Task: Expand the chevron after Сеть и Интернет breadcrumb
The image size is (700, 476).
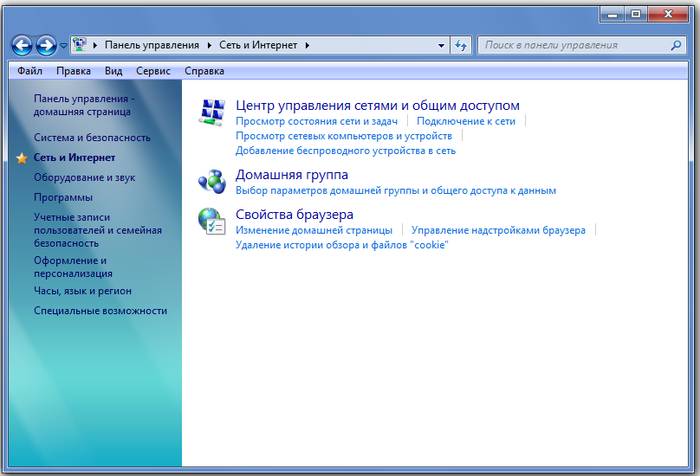Action: click(x=307, y=45)
